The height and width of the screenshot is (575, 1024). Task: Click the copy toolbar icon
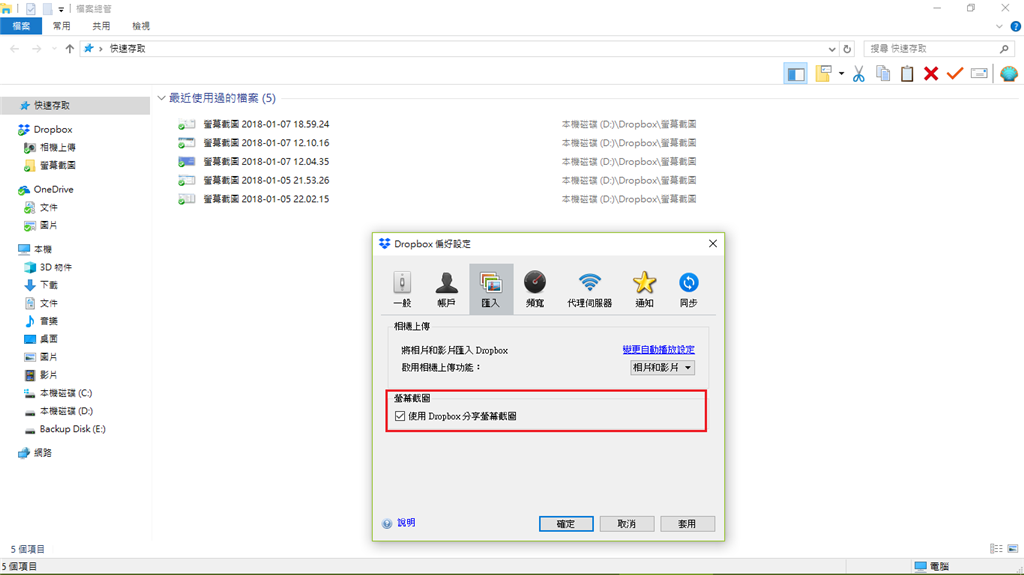tap(883, 74)
